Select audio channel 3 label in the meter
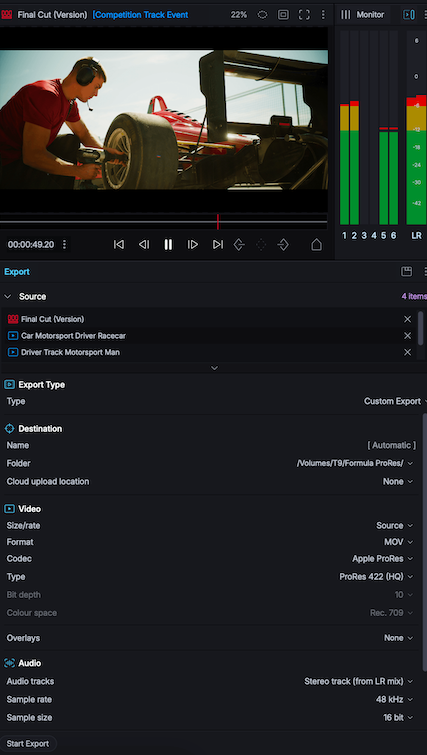 [x=364, y=235]
